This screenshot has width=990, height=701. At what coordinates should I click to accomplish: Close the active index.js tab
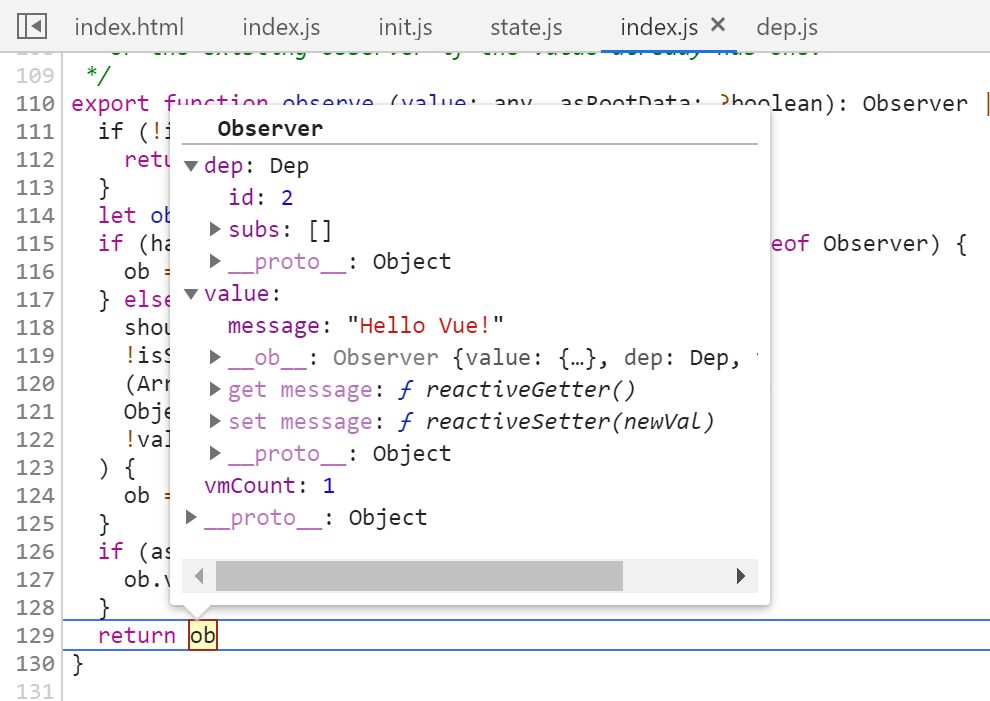tap(717, 25)
